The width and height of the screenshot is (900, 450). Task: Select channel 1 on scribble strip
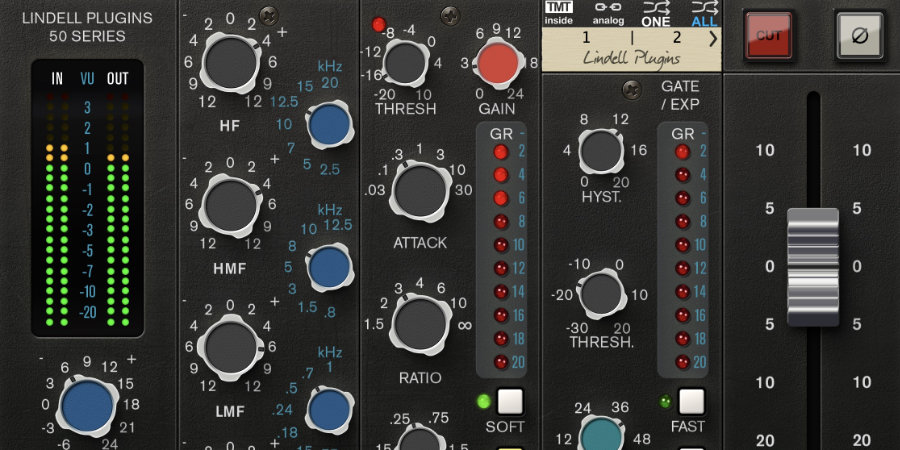[586, 38]
